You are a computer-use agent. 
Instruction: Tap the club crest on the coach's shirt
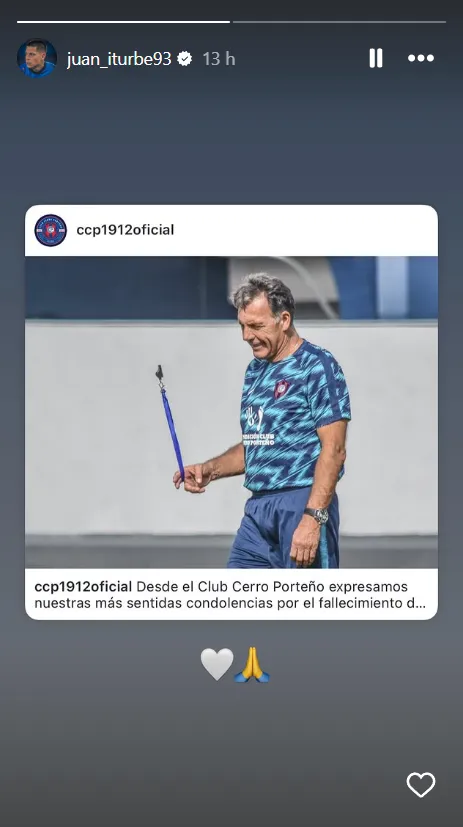[282, 389]
